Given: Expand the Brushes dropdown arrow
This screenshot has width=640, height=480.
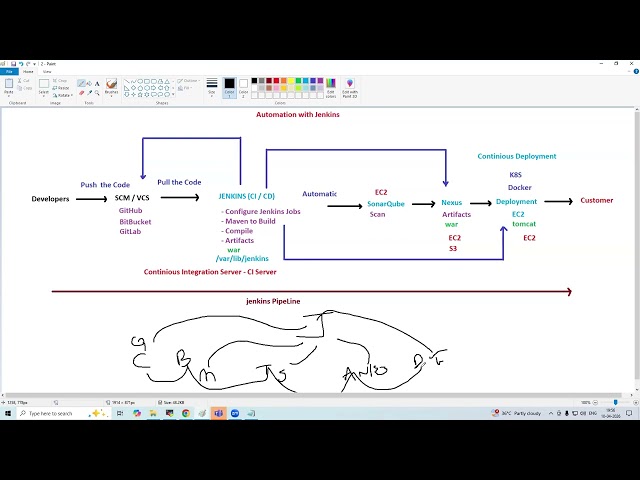Looking at the screenshot, I should click(111, 95).
